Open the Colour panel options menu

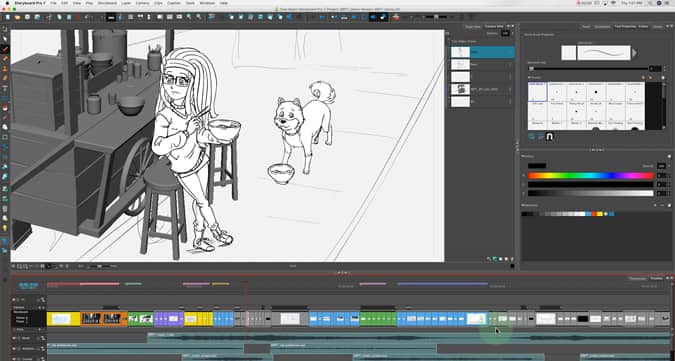click(669, 156)
